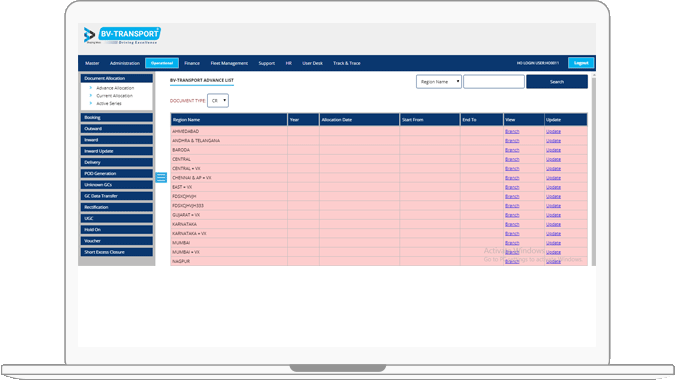Expand the Unknown GCs sidebar section
Screen dimensions: 675x380
pyautogui.click(x=117, y=185)
